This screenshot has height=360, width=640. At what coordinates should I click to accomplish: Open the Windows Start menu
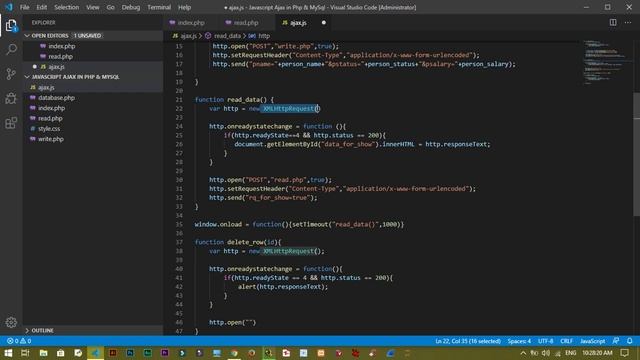(x=8, y=353)
